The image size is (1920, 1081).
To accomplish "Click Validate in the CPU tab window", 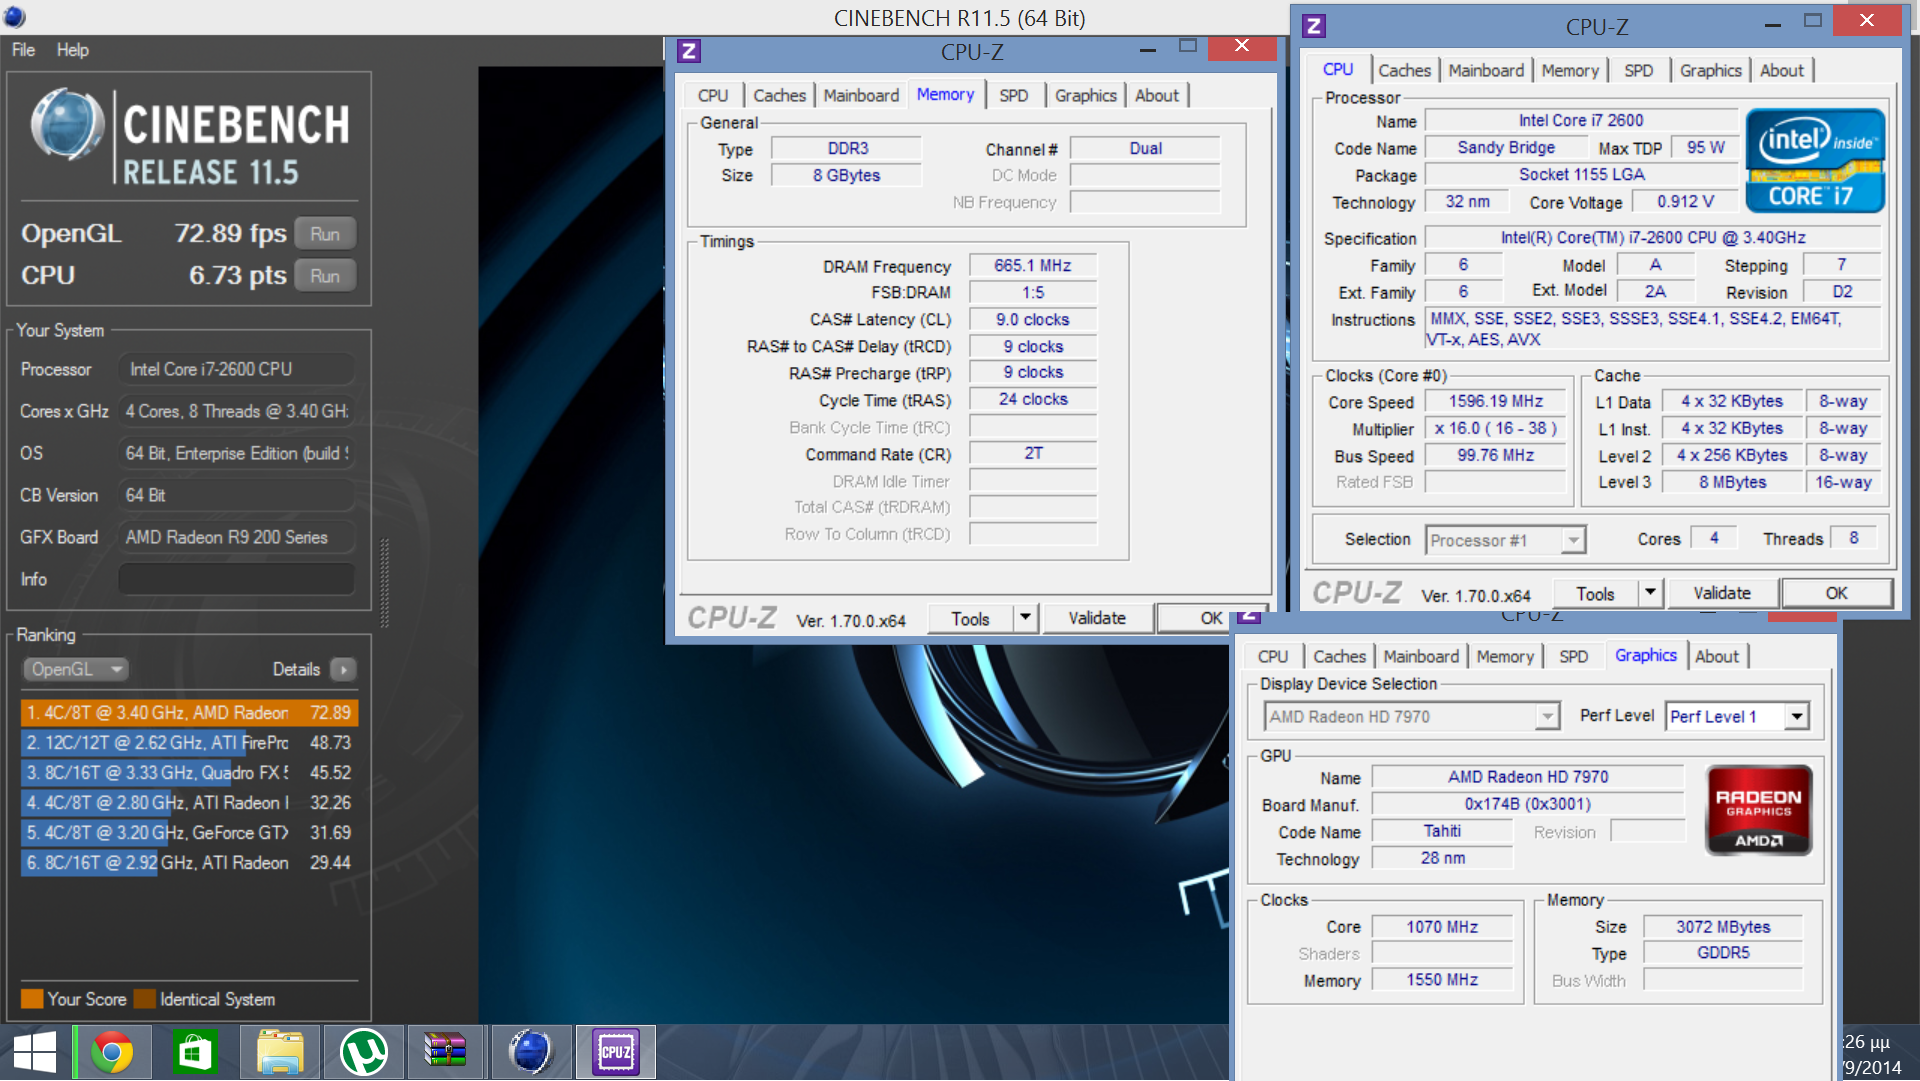I will click(1722, 593).
